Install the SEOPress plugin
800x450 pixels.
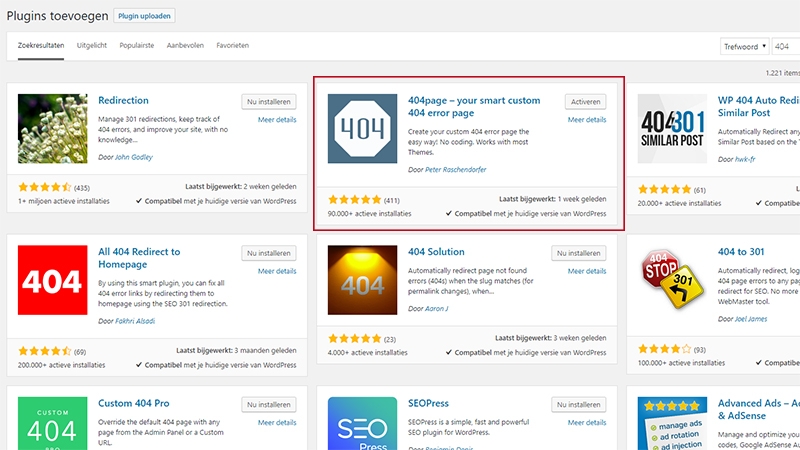[579, 405]
